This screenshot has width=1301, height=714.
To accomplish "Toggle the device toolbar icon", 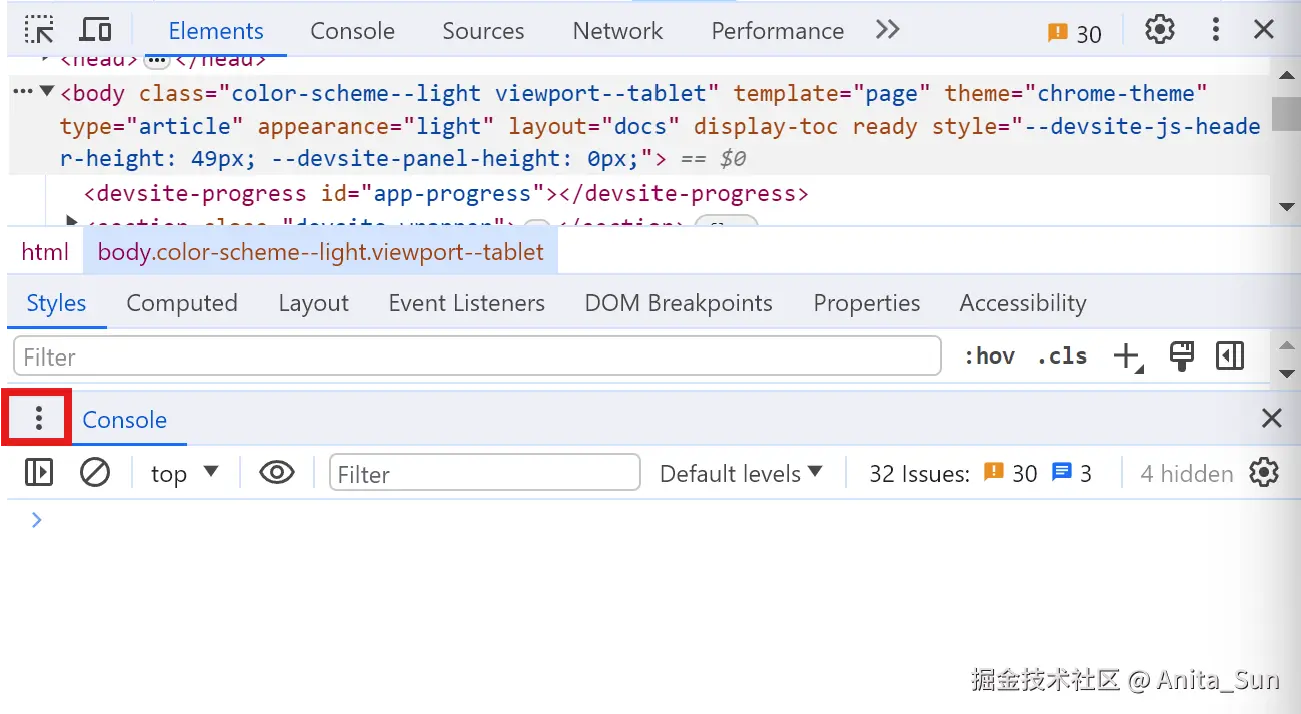I will [95, 30].
